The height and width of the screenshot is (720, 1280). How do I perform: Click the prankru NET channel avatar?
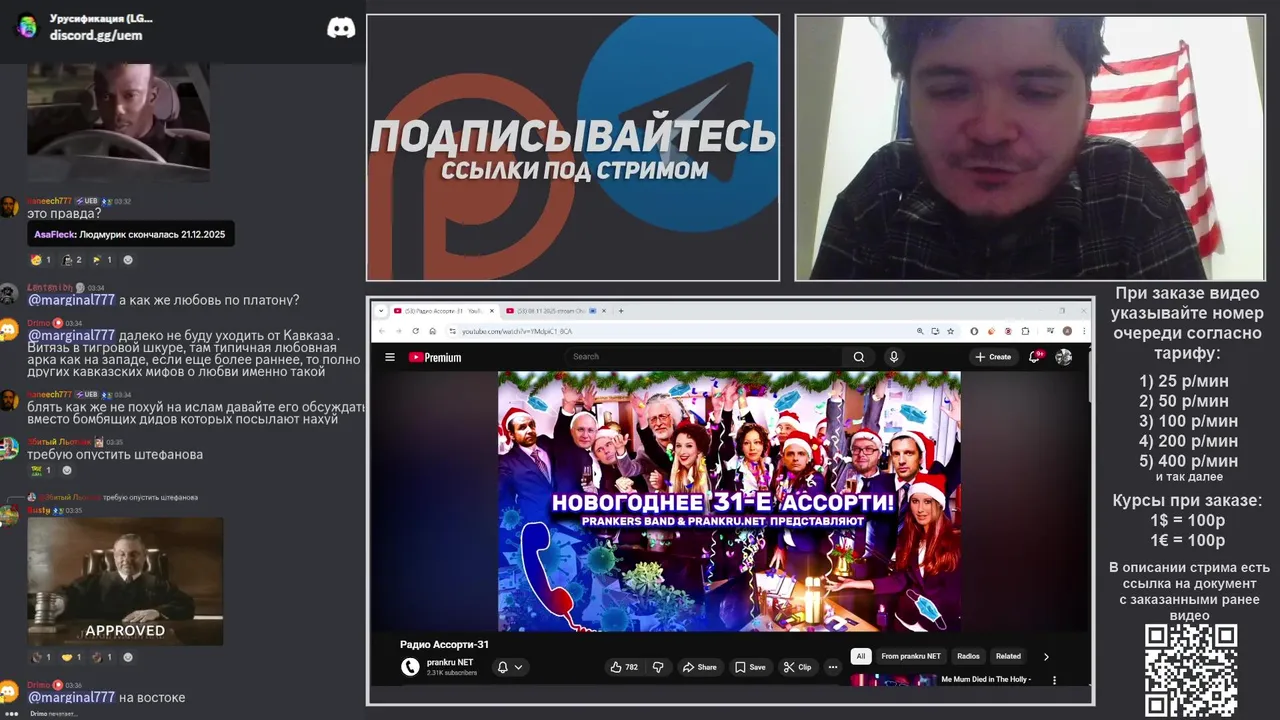pyautogui.click(x=410, y=667)
